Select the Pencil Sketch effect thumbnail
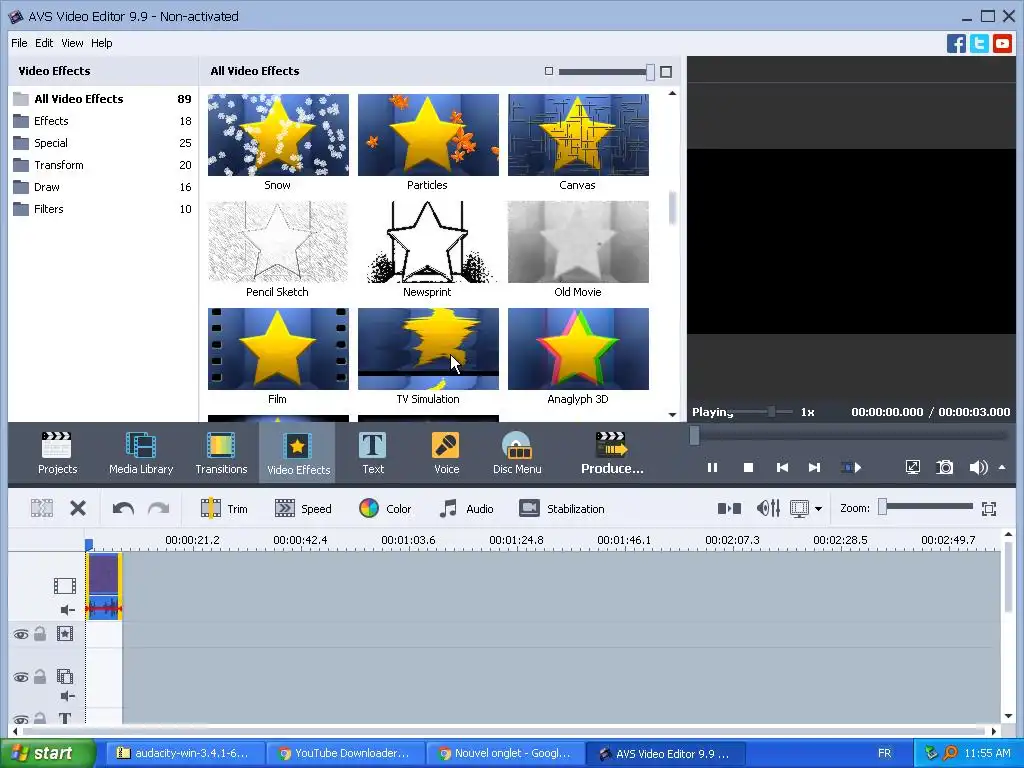The height and width of the screenshot is (768, 1024). [278, 242]
